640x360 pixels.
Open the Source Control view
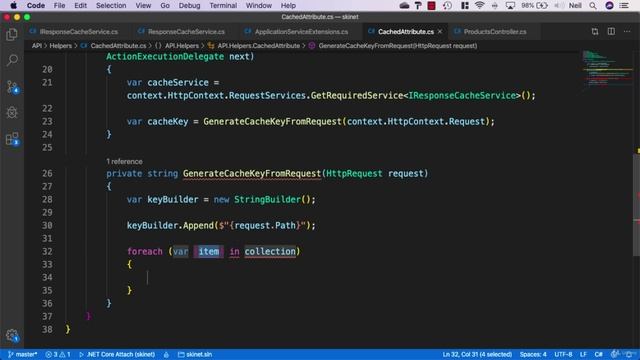click(x=12, y=87)
